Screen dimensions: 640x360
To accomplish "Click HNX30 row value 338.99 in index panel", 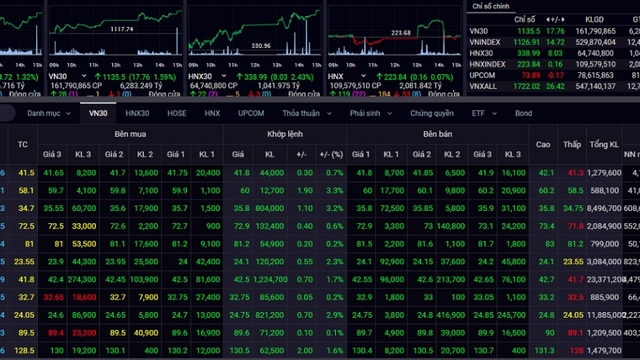I will tap(528, 53).
